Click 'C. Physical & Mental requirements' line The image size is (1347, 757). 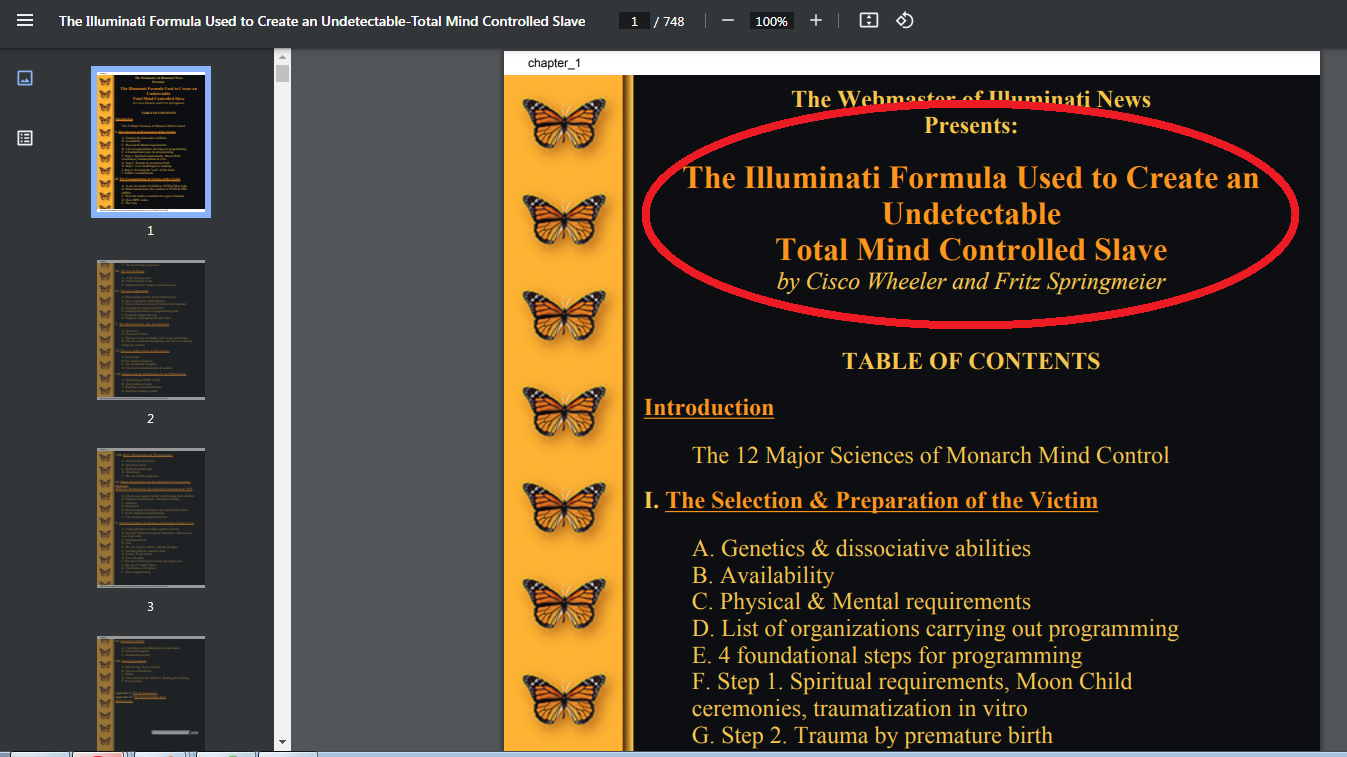[x=861, y=602]
